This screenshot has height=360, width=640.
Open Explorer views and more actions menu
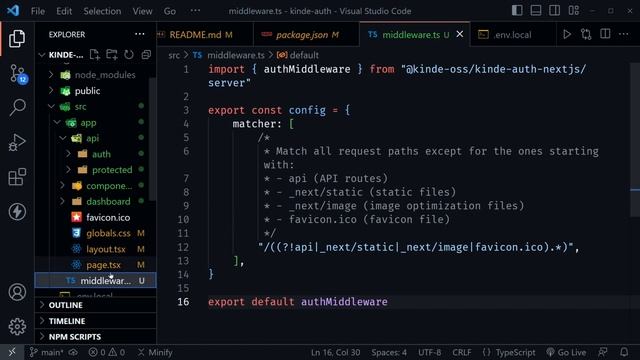[140, 34]
